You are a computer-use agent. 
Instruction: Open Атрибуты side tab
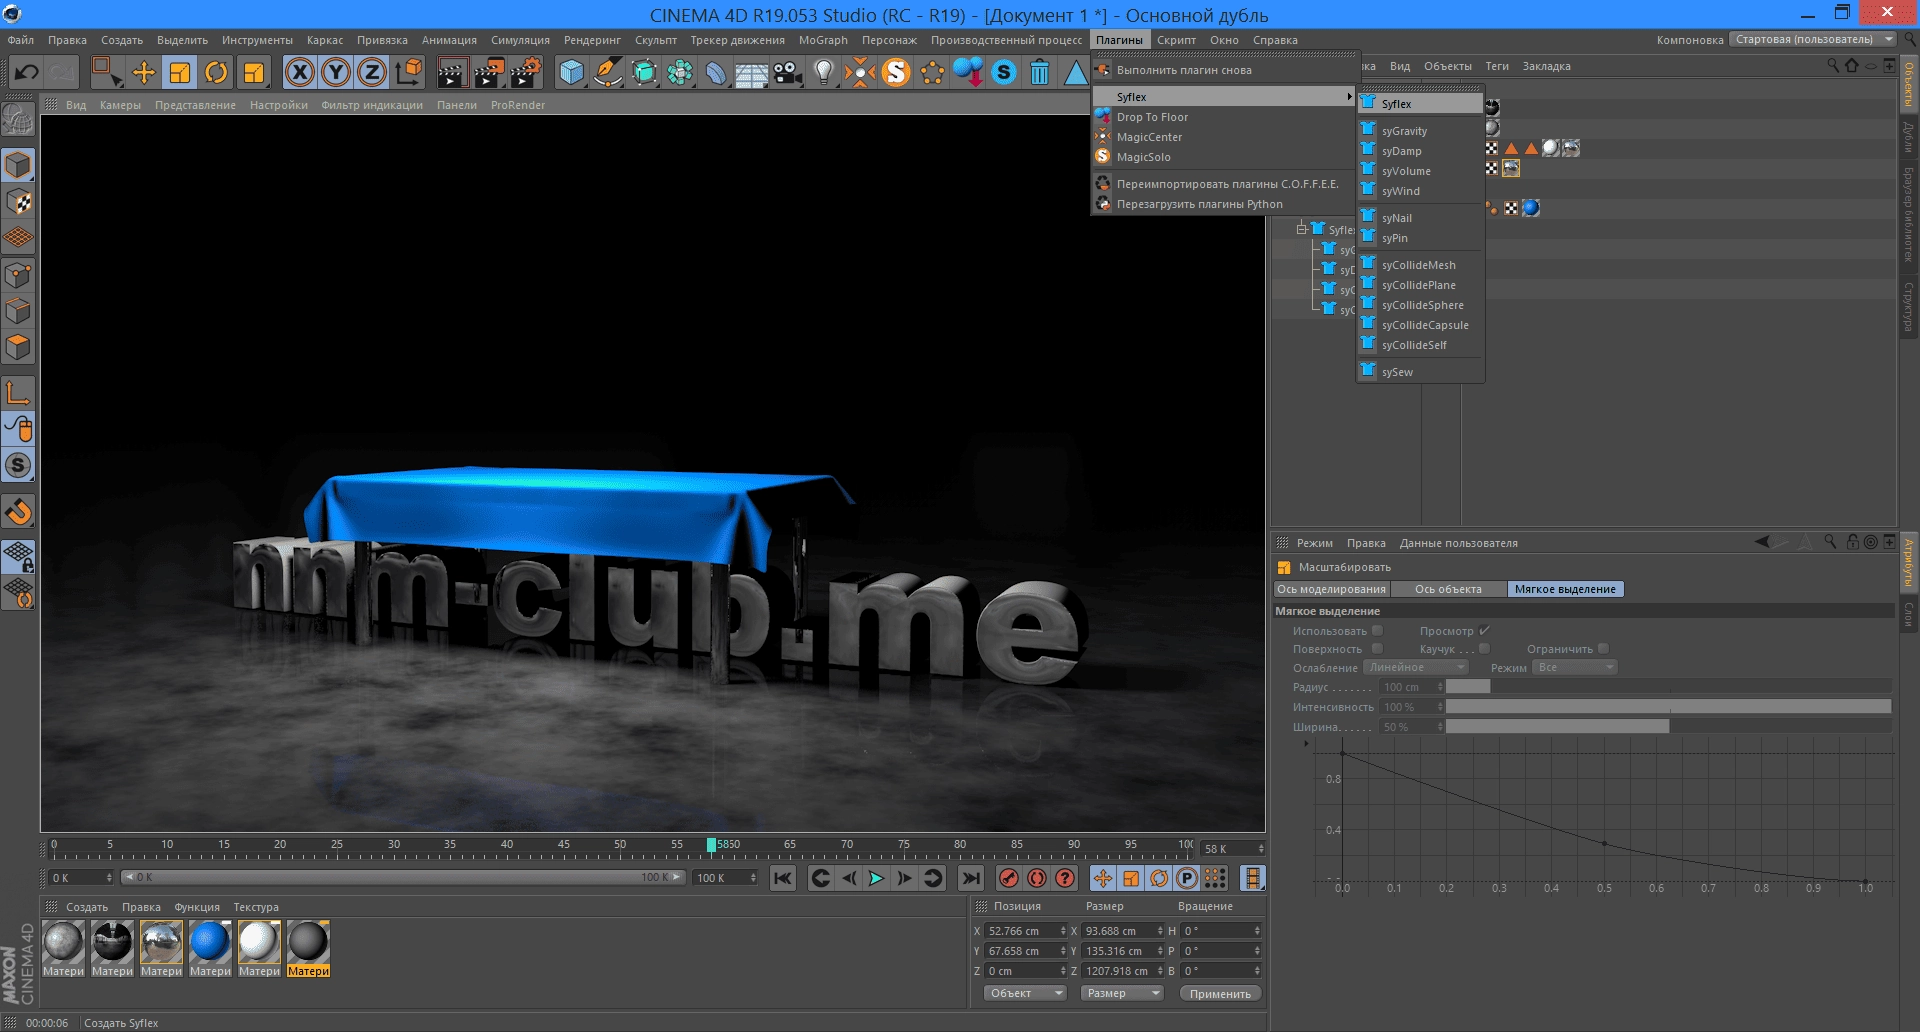point(1909,562)
